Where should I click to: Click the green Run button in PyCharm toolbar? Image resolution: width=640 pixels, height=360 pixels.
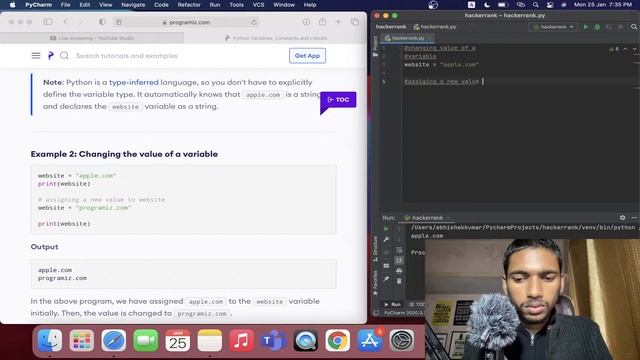(x=586, y=27)
